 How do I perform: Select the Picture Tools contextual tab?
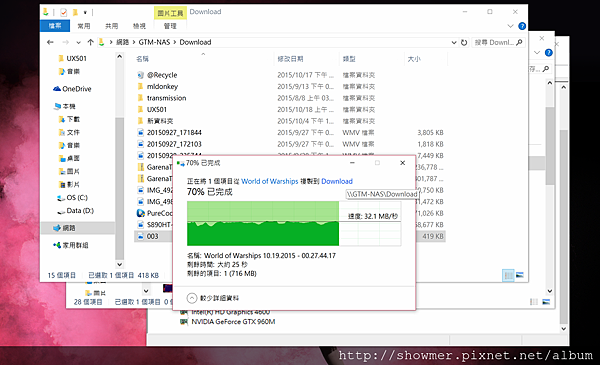pos(170,13)
